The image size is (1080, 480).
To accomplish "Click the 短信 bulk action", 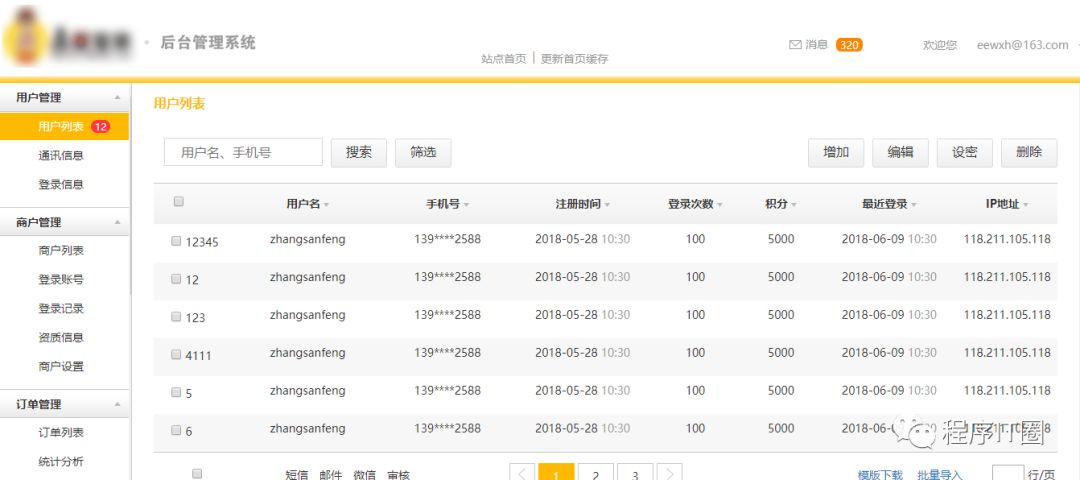I will click(x=297, y=475).
